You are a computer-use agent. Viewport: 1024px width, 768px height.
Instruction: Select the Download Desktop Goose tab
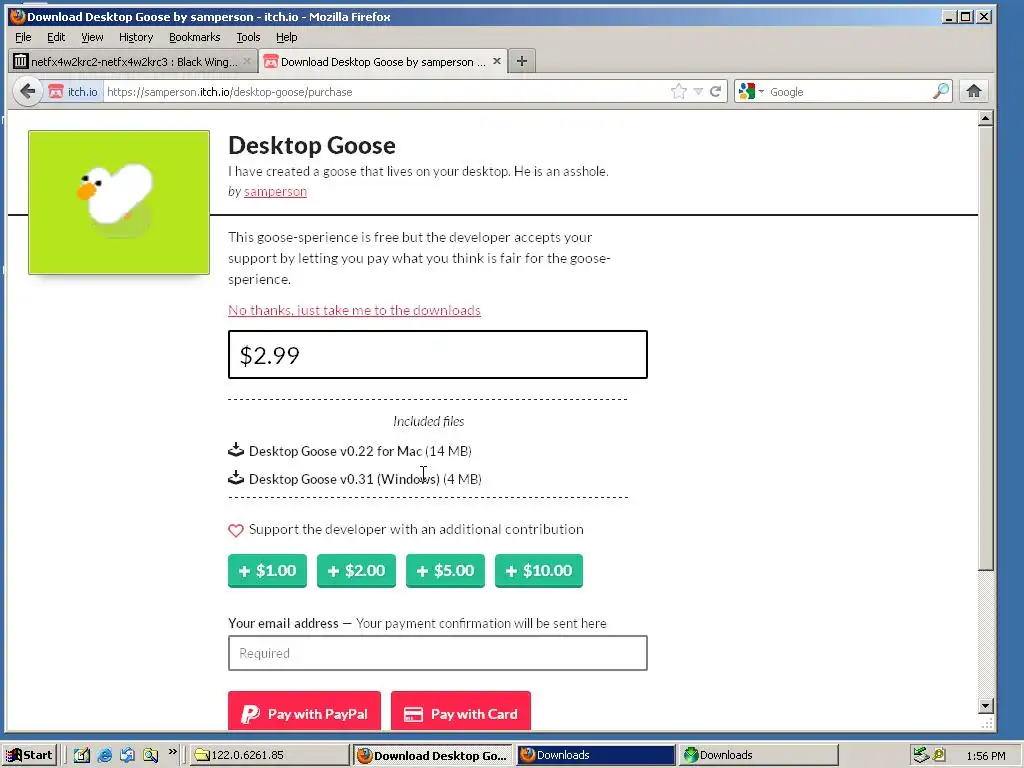(383, 61)
